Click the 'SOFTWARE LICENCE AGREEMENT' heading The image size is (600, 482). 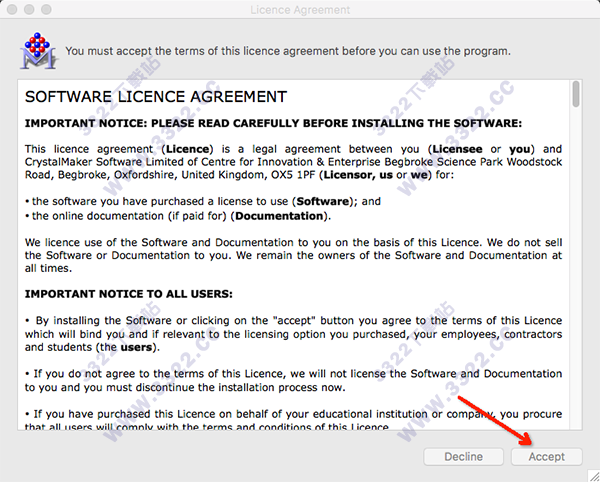156,97
